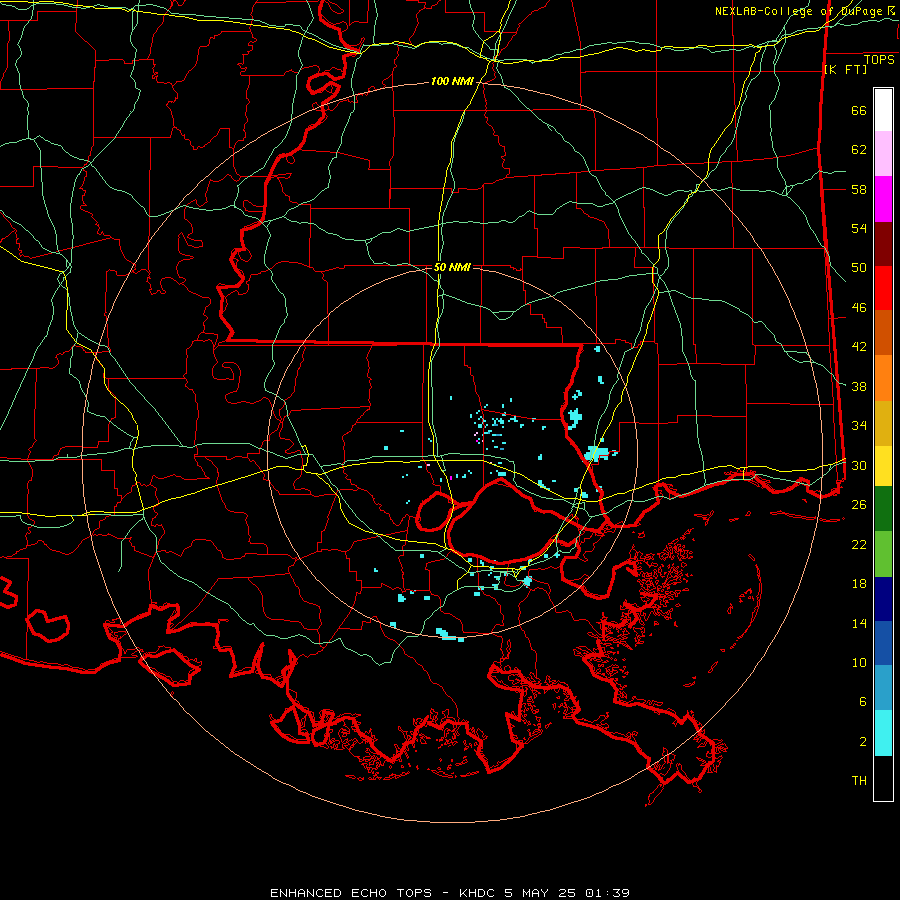Click the light pink 62 kft legend swatch
The image size is (900, 900).
(x=883, y=154)
